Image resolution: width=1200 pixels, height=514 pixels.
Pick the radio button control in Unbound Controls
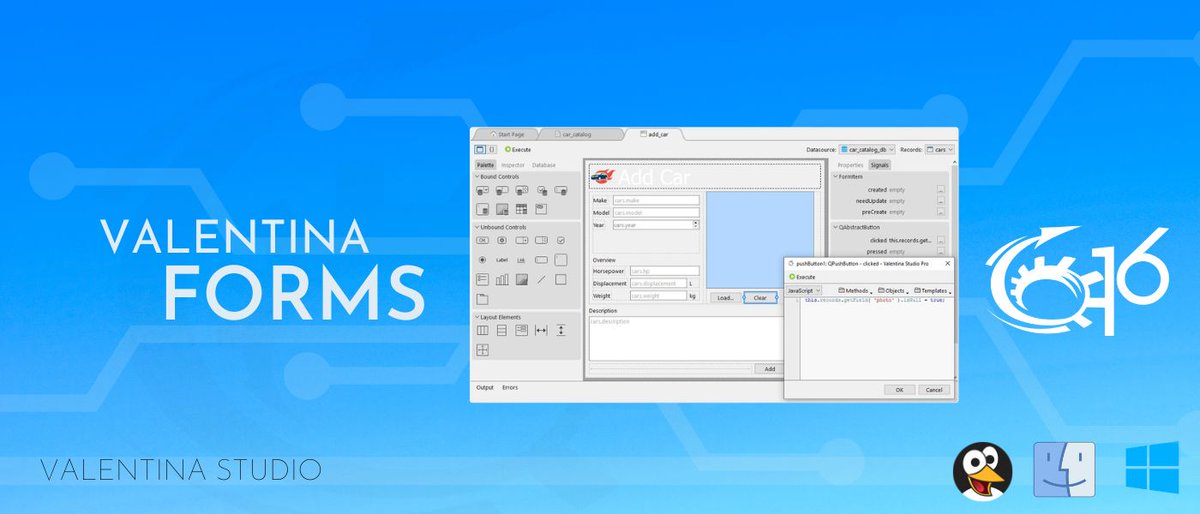point(483,260)
